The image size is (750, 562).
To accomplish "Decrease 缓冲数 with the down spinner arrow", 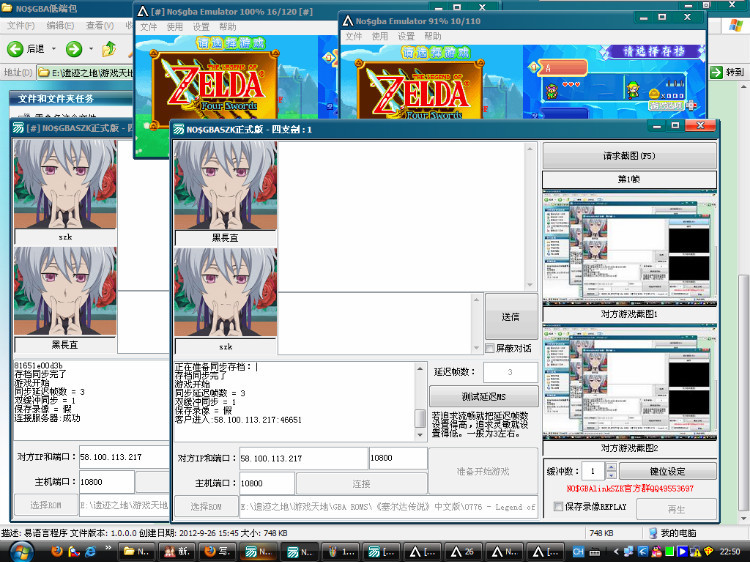I will point(611,475).
